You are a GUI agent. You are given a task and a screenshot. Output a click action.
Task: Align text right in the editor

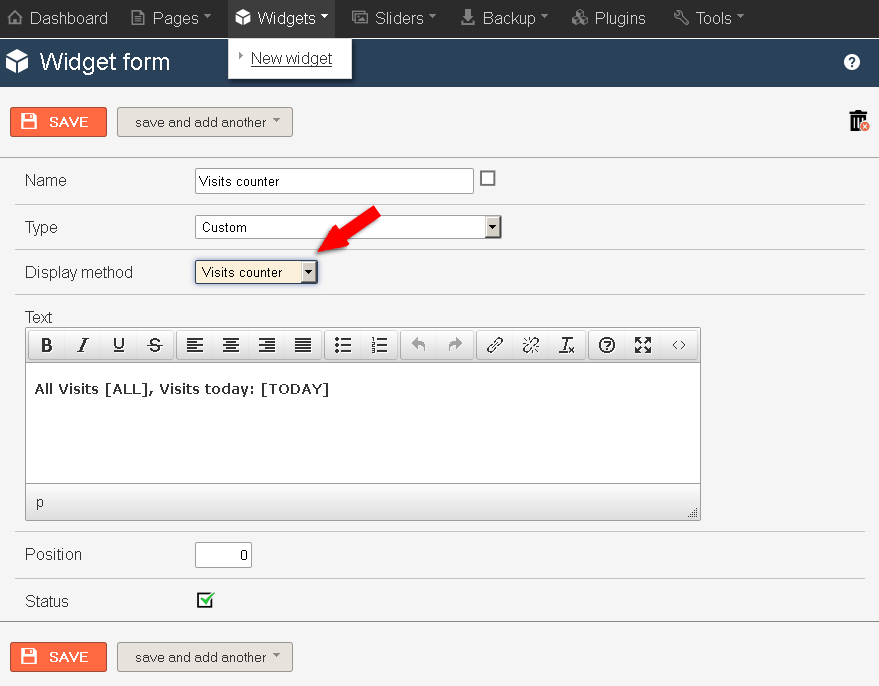coord(267,345)
